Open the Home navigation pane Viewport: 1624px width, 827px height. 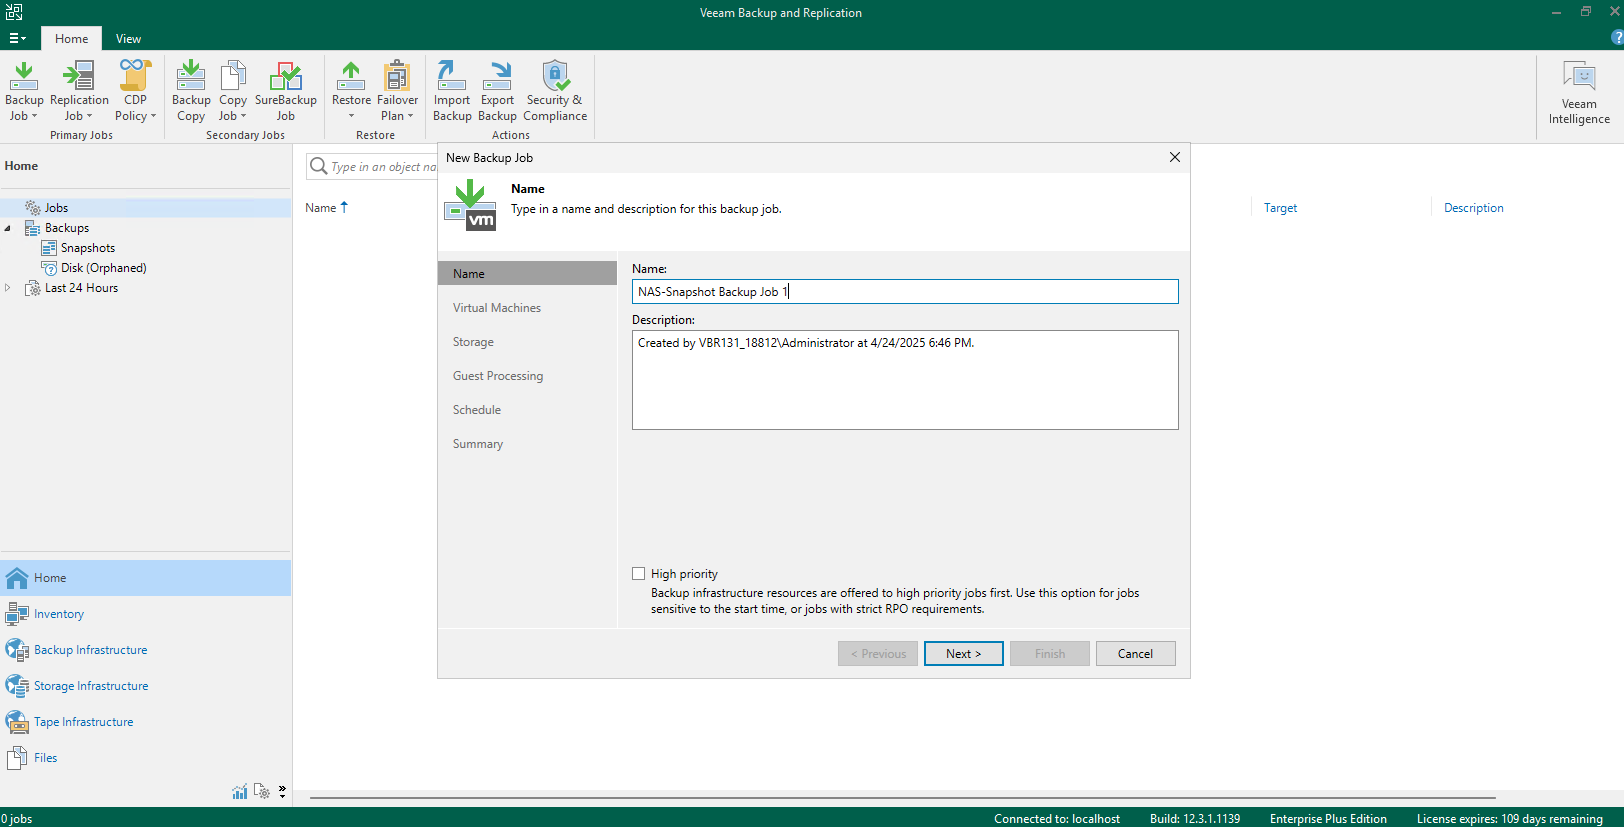146,578
